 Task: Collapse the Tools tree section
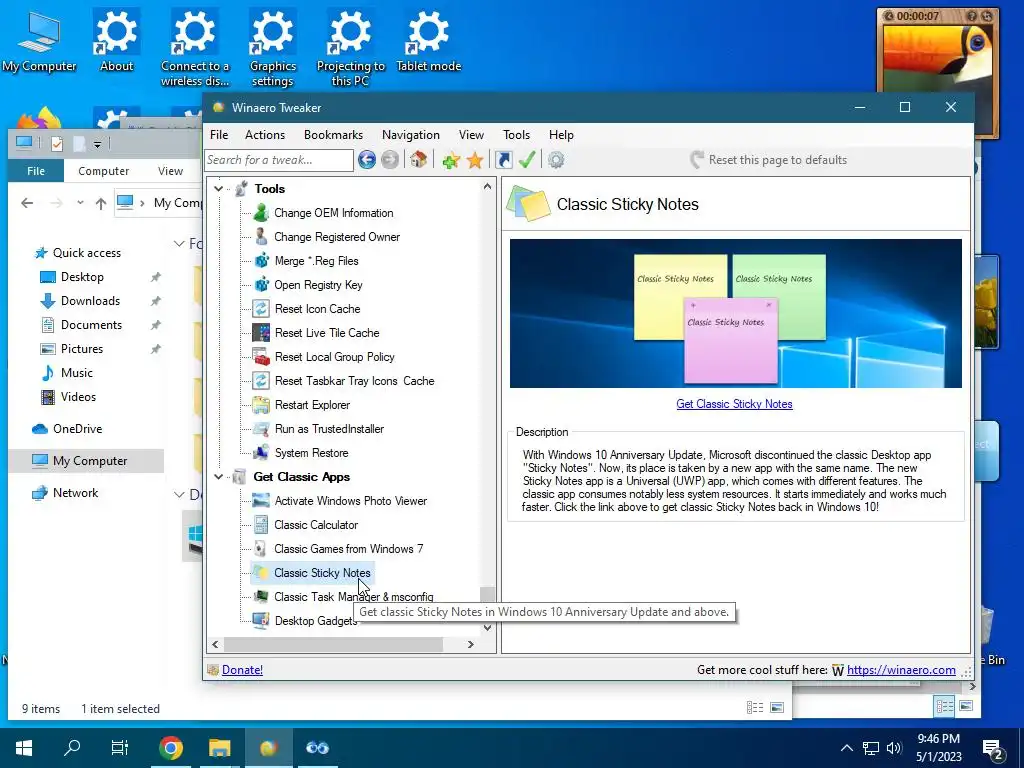point(219,189)
